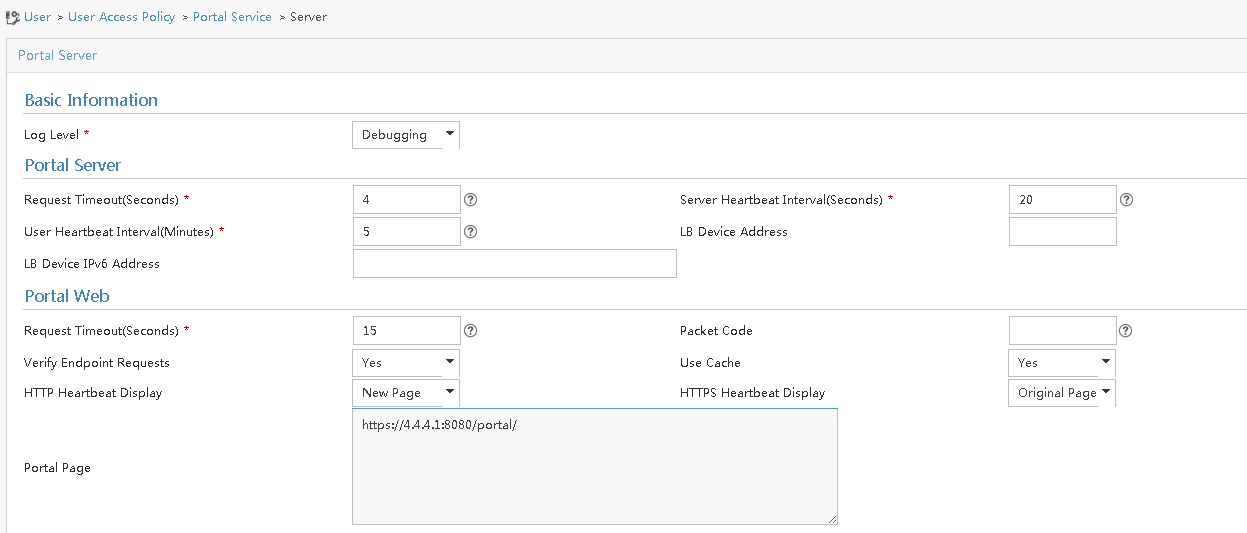Click the Portal Server section heading

coord(73,166)
